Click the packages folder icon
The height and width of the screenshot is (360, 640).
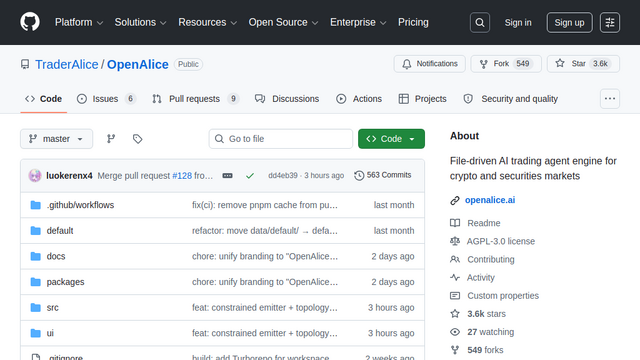point(36,282)
